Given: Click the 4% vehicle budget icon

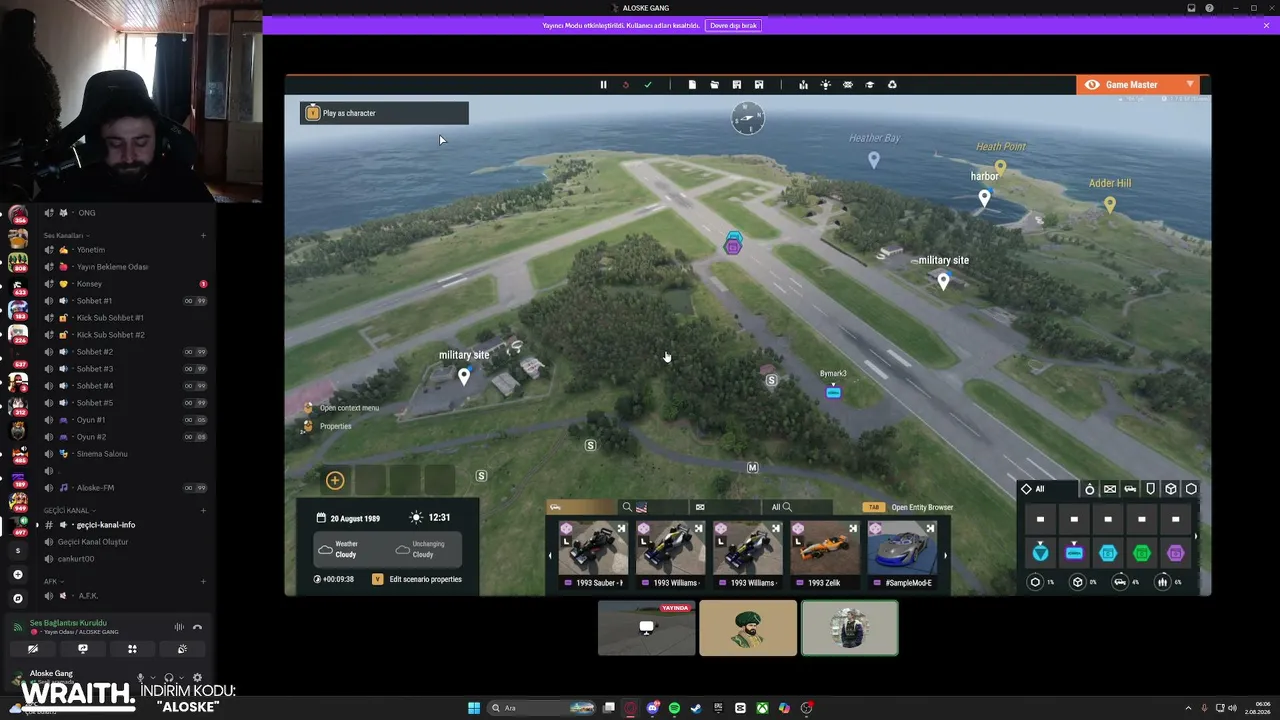Looking at the screenshot, I should click(1120, 582).
